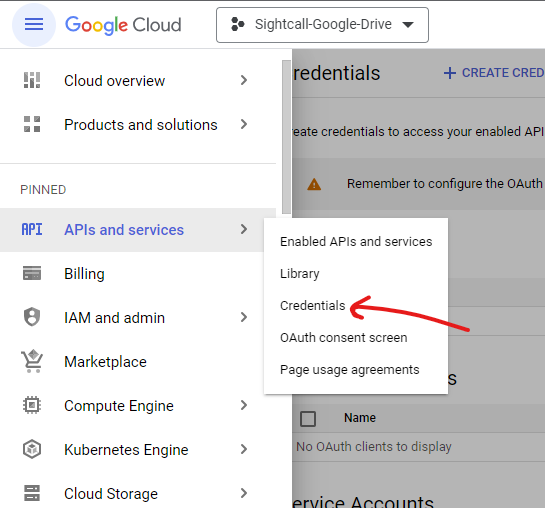This screenshot has height=508, width=545.
Task: Click the plus icon beside Create Credentials
Action: [x=450, y=73]
